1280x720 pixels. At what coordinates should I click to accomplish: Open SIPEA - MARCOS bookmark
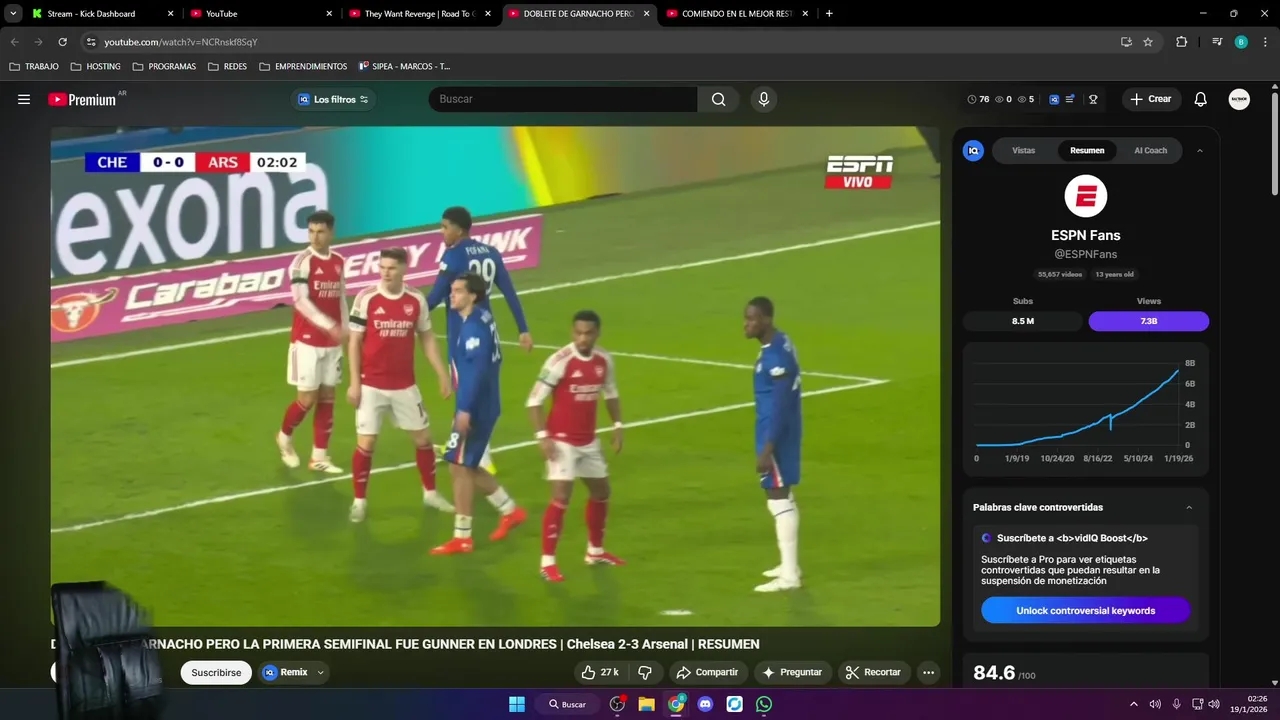tap(404, 66)
